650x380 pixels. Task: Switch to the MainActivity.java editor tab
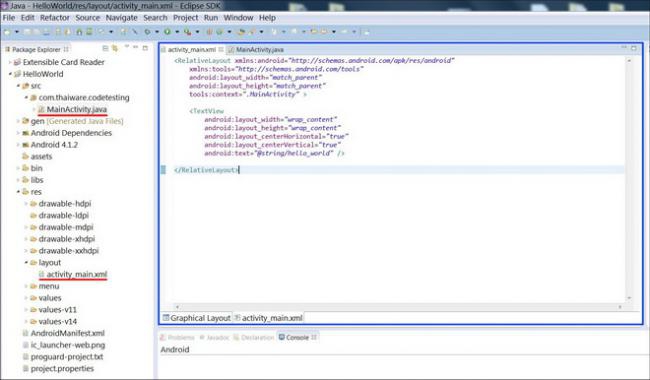point(256,49)
